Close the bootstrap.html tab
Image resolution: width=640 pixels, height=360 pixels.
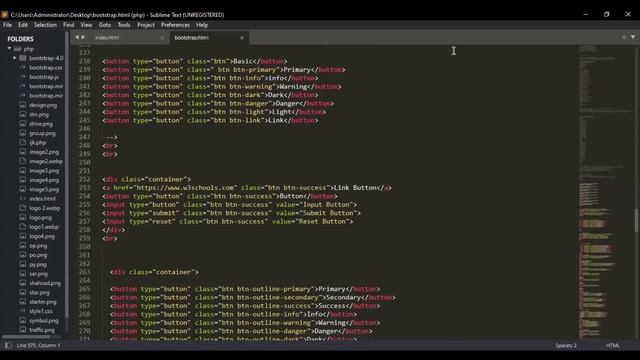coord(242,38)
